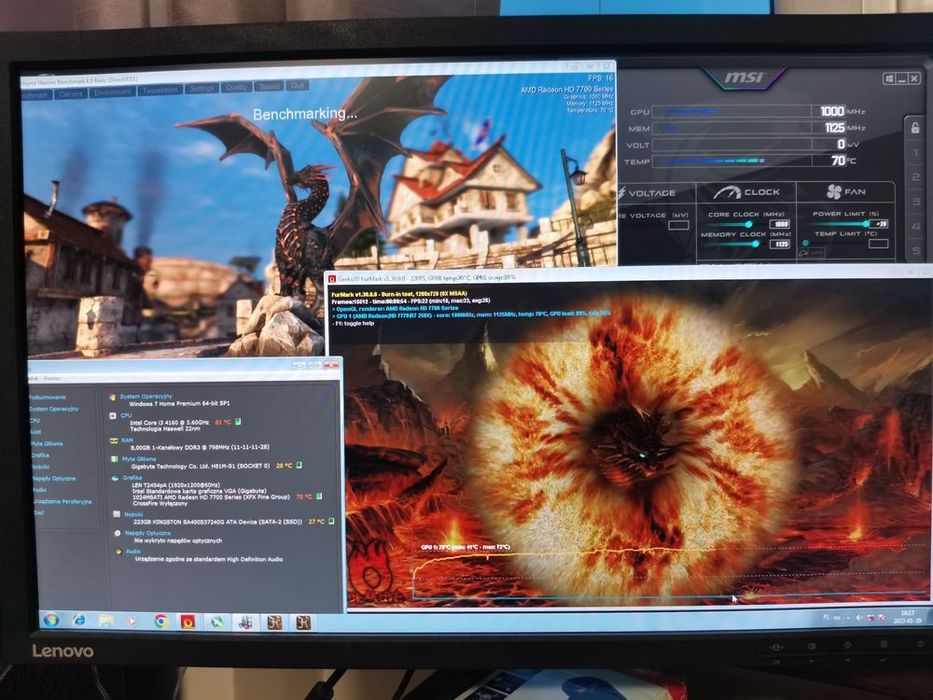Adjust the Power Limit slider knob
933x700 pixels.
tap(866, 224)
